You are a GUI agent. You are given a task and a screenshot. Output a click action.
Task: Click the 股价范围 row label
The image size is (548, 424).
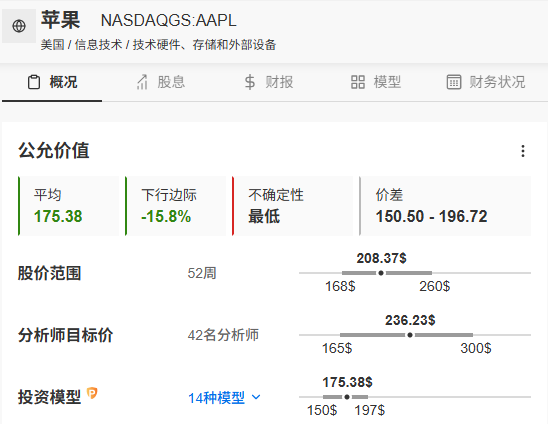coord(49,273)
